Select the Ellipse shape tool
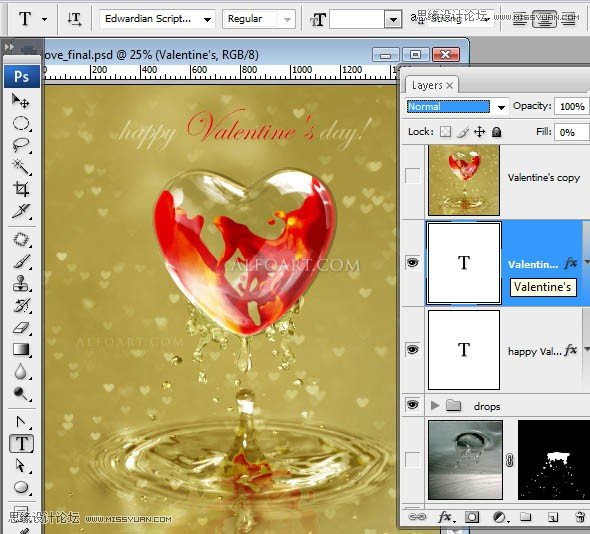590x534 pixels. point(21,487)
